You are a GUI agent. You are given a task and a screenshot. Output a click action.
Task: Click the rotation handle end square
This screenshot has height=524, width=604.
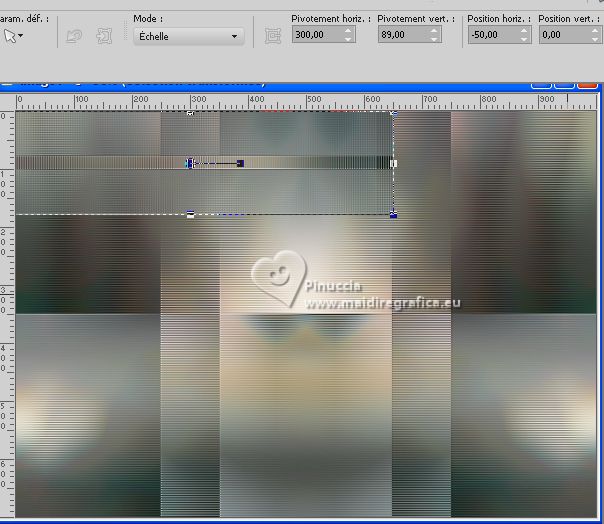[240, 163]
